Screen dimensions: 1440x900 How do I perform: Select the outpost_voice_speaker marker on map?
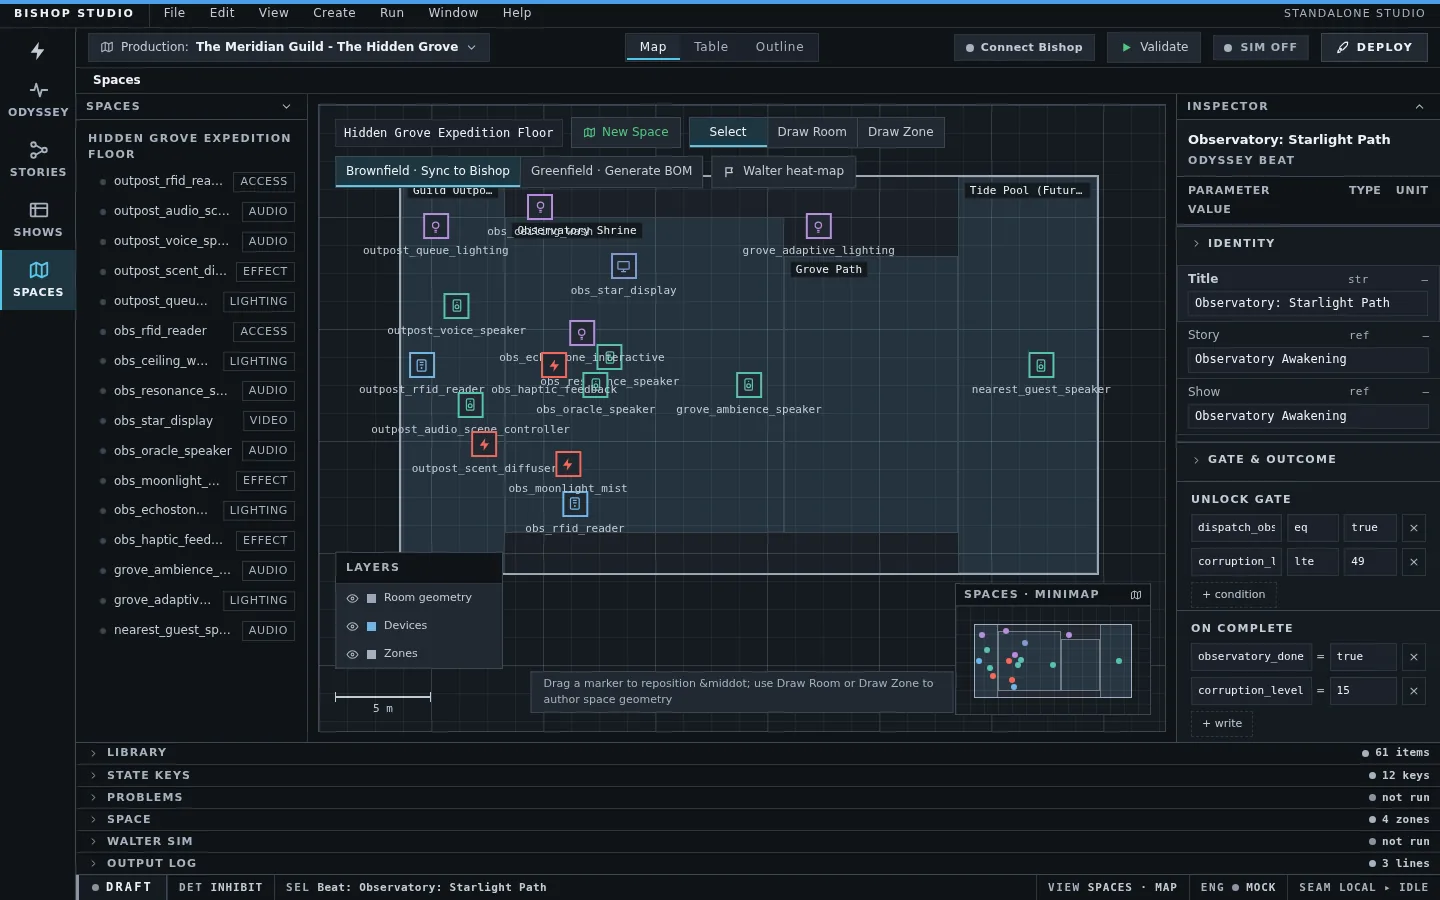pyautogui.click(x=457, y=306)
